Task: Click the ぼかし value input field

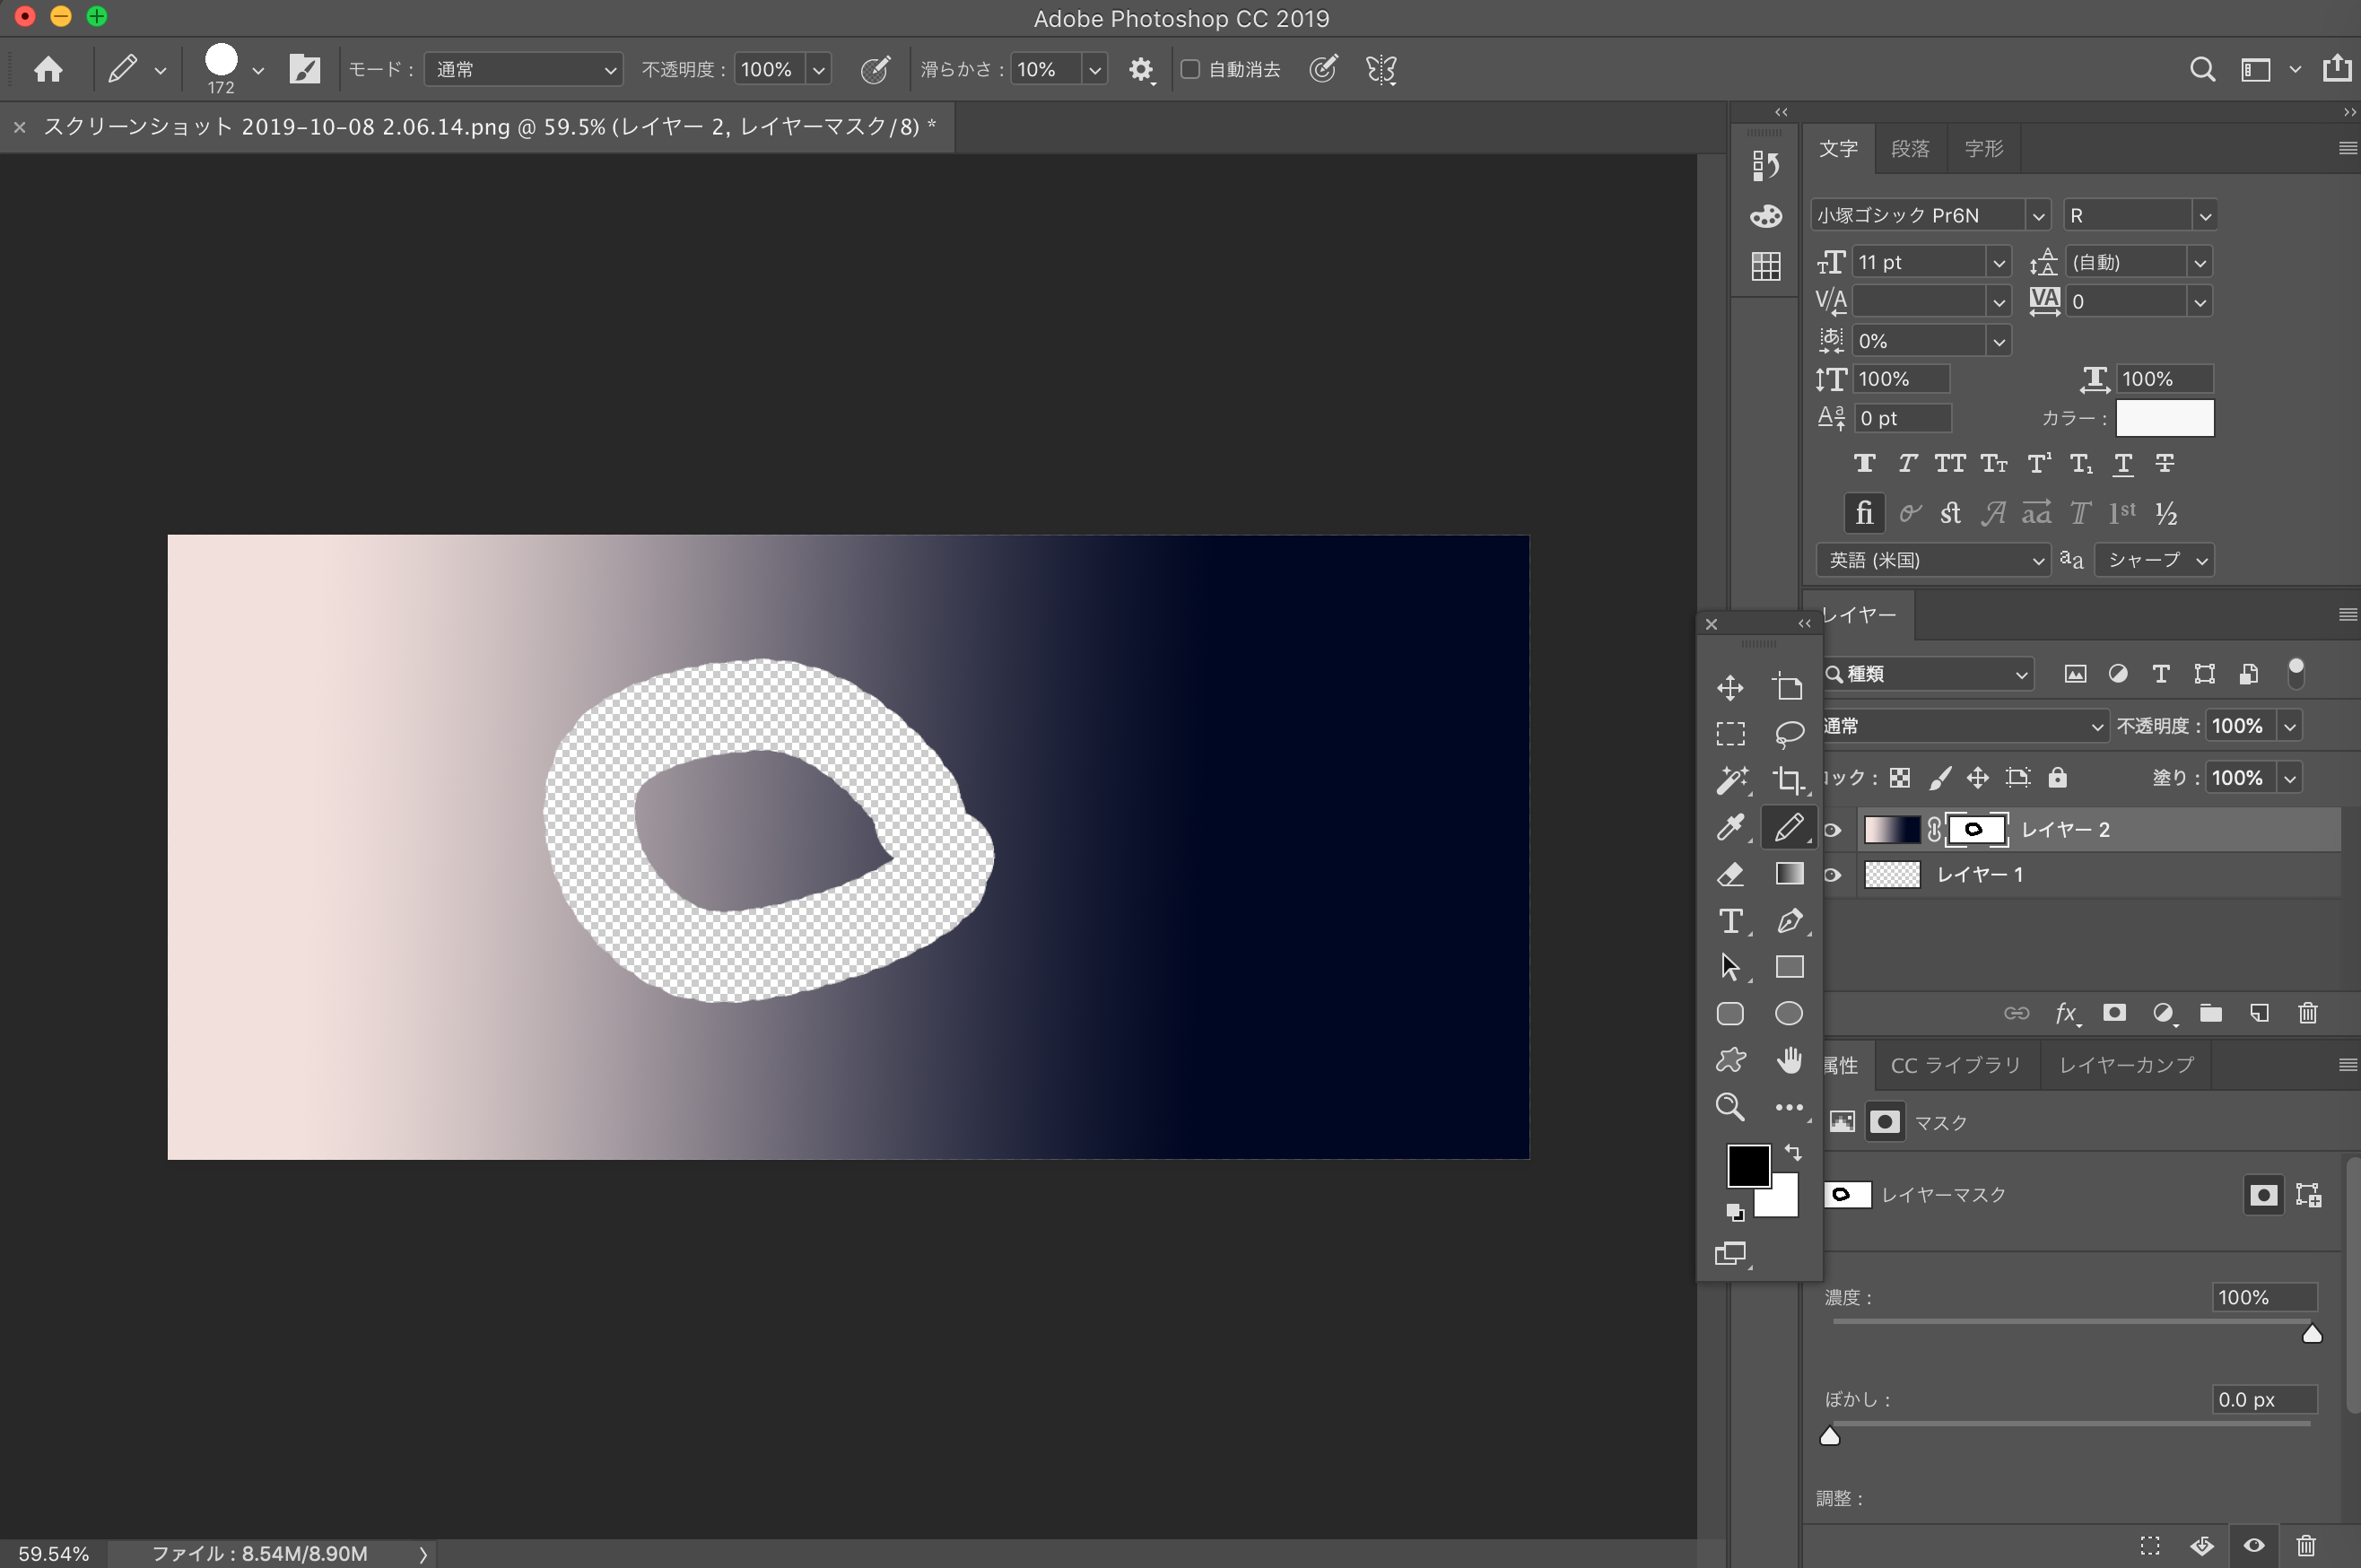Action: [2263, 1399]
